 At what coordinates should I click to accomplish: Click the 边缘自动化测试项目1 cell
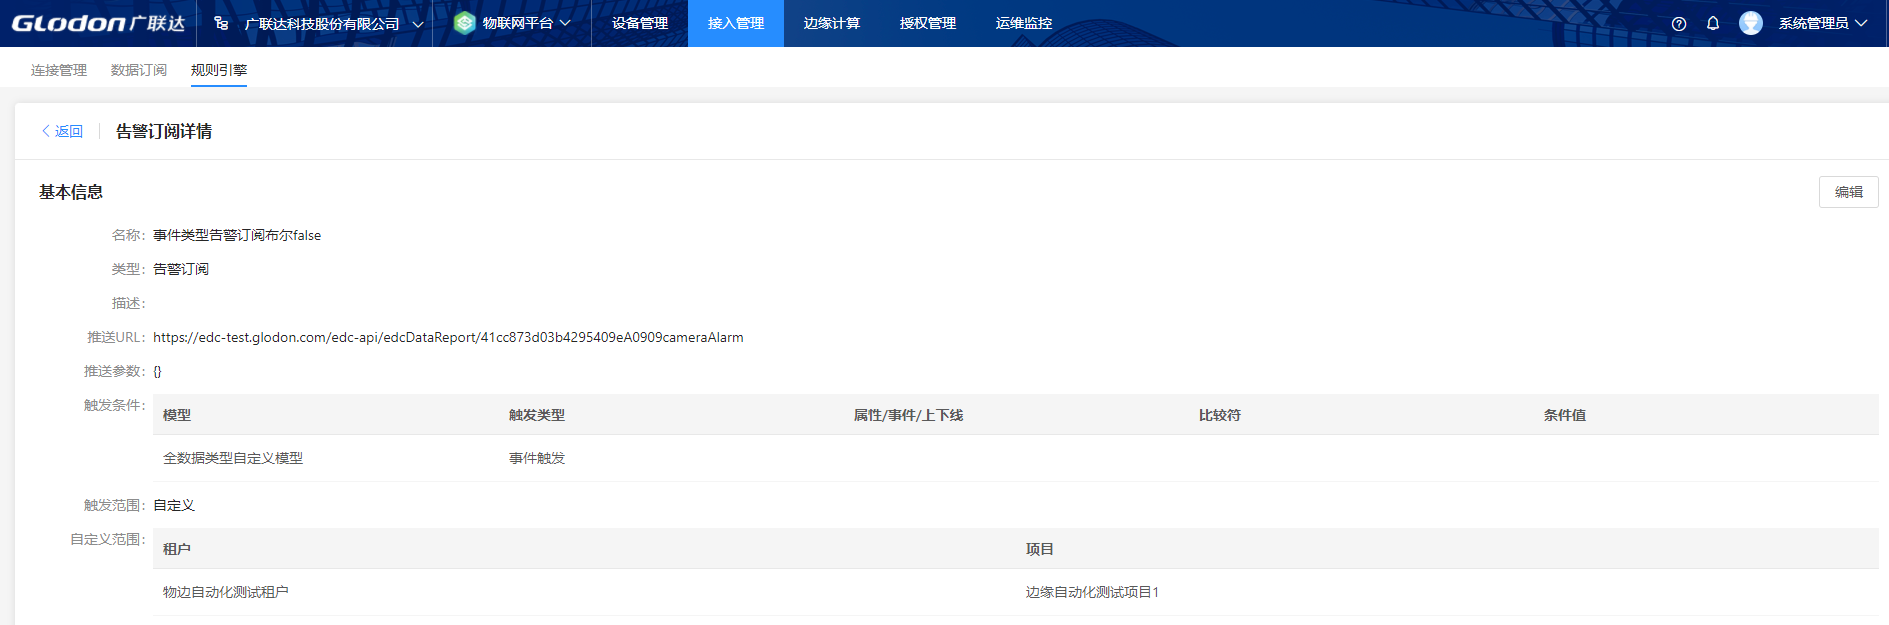click(x=1092, y=592)
